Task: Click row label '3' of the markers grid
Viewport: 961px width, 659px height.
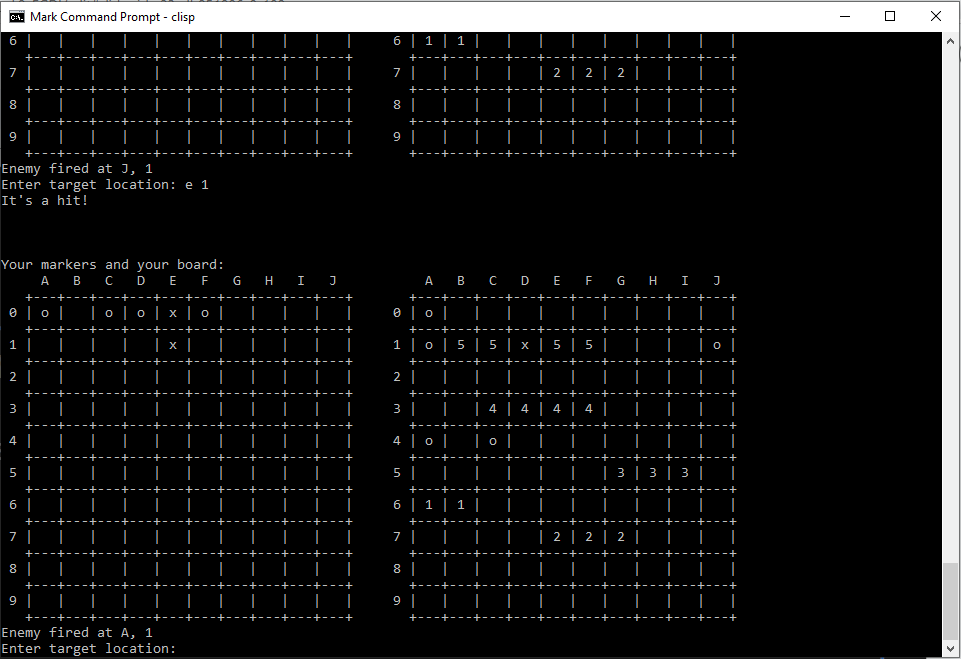Action: point(13,408)
